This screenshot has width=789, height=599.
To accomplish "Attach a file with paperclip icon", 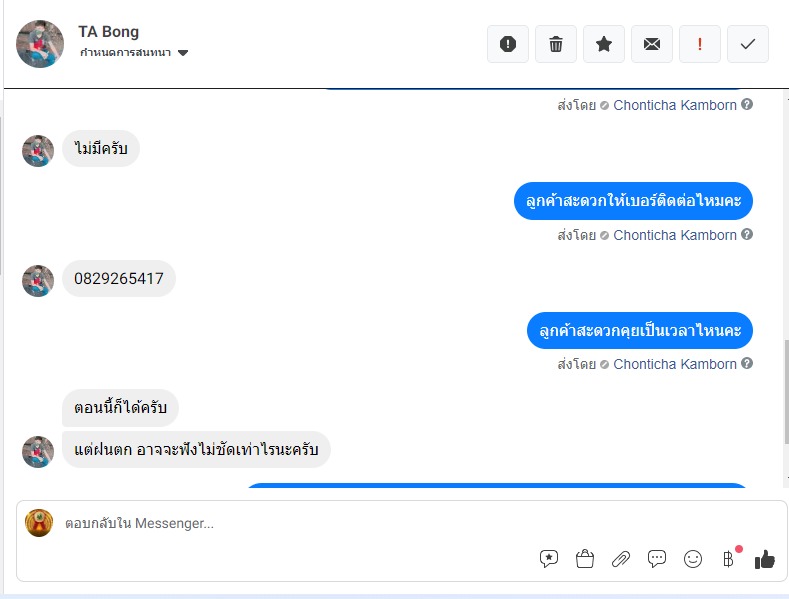I will [621, 559].
